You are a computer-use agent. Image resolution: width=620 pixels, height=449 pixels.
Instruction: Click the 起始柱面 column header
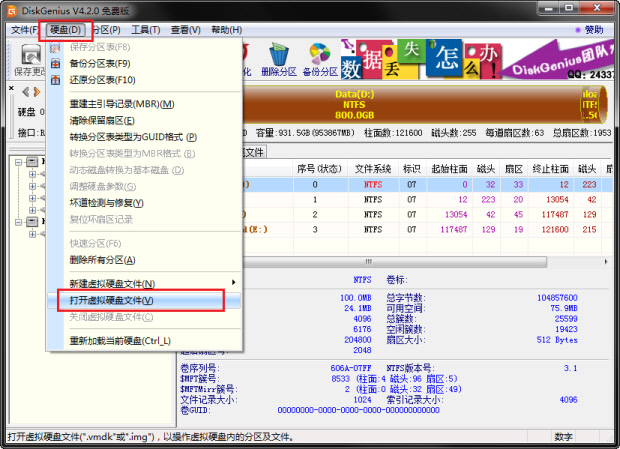pyautogui.click(x=449, y=169)
